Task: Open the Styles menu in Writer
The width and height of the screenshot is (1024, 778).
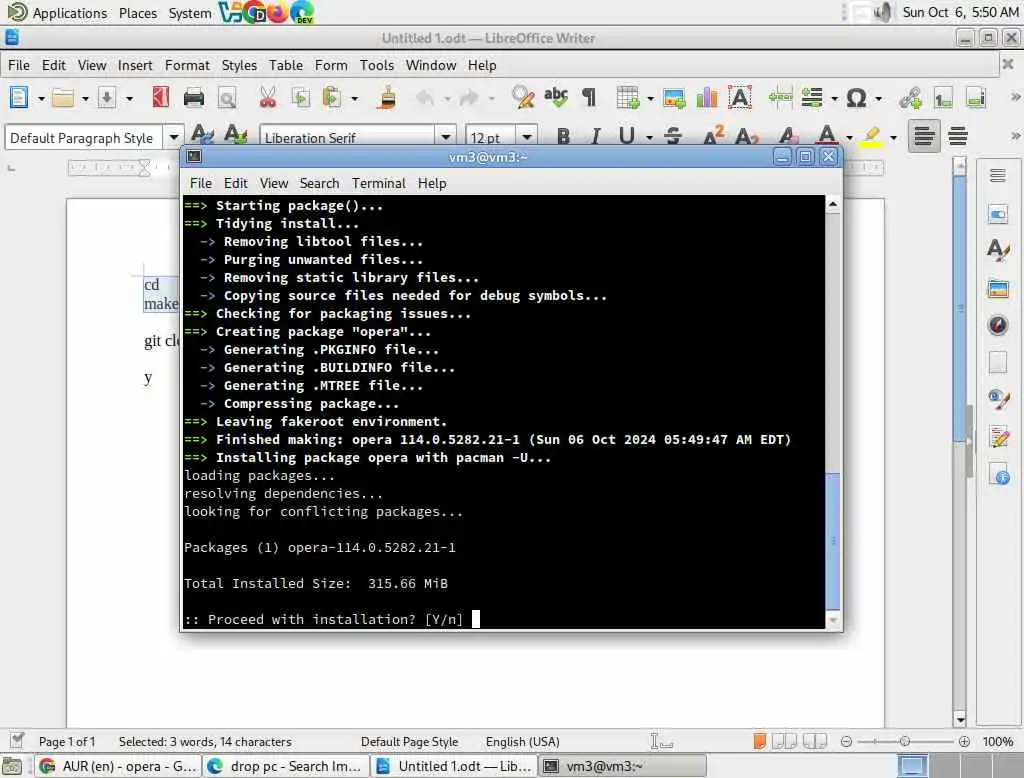Action: (239, 65)
